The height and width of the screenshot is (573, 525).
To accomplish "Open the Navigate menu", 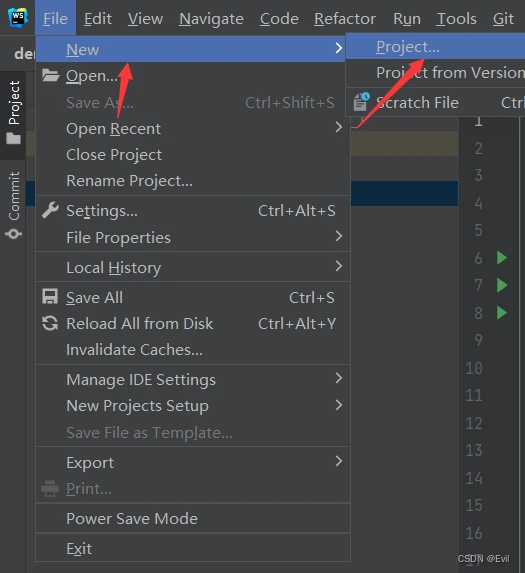I will (211, 19).
